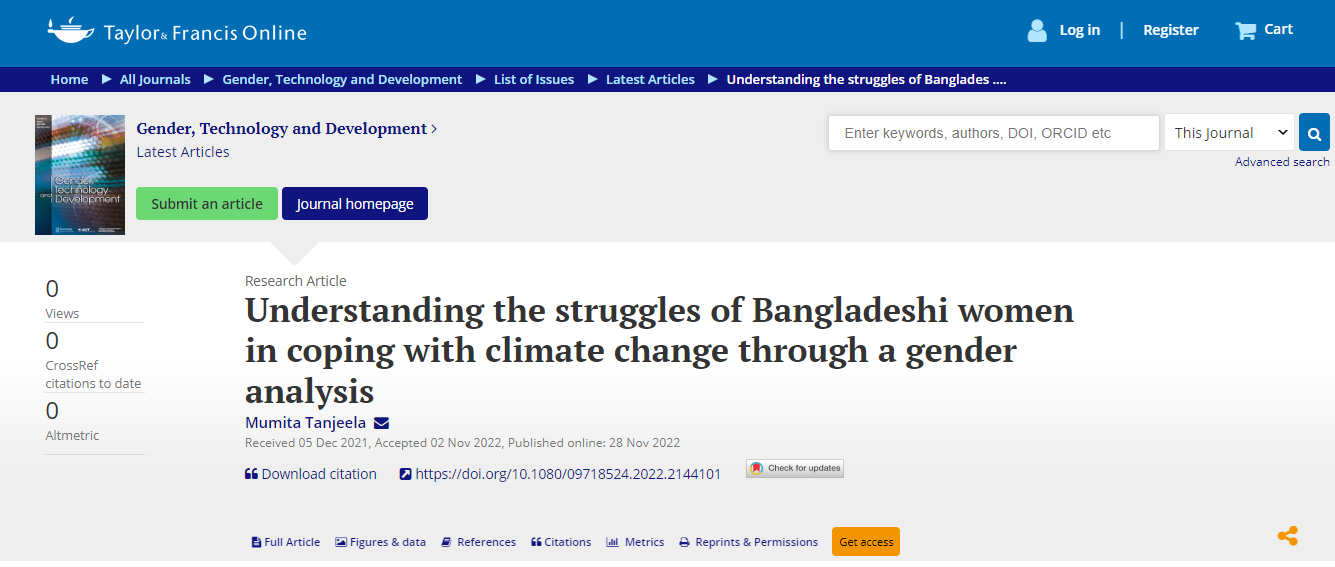Click the Submit an article button

tap(207, 203)
